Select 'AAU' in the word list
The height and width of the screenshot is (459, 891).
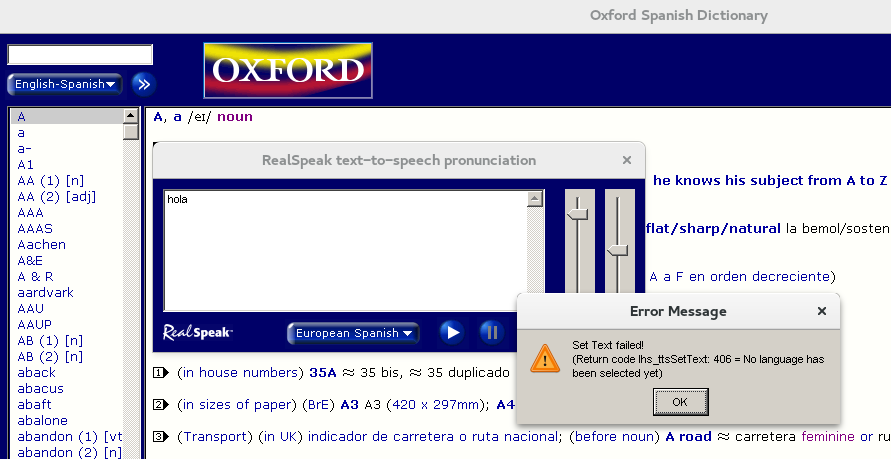click(31, 308)
